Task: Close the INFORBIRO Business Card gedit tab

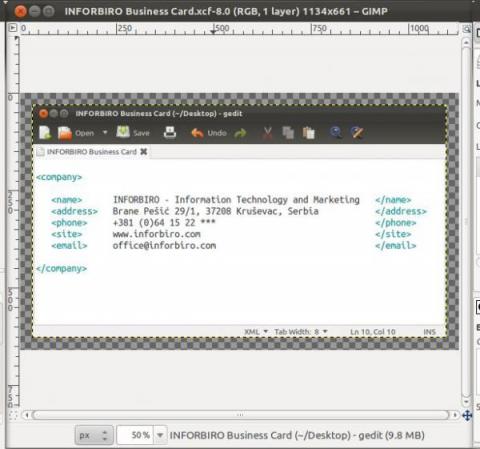Action: point(144,152)
